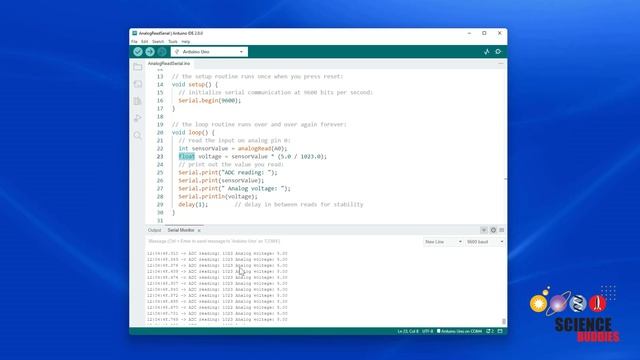Click the Serial.print(sensorValue); line
Image resolution: width=640 pixels, height=360 pixels.
(221, 180)
